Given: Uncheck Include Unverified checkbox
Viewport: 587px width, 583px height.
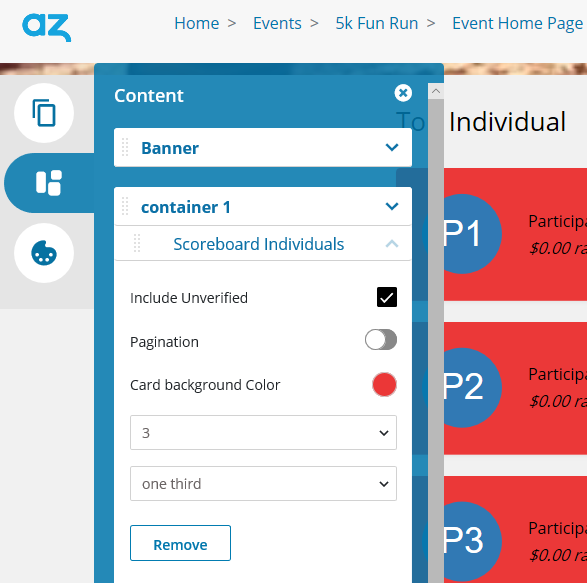Looking at the screenshot, I should (x=387, y=297).
